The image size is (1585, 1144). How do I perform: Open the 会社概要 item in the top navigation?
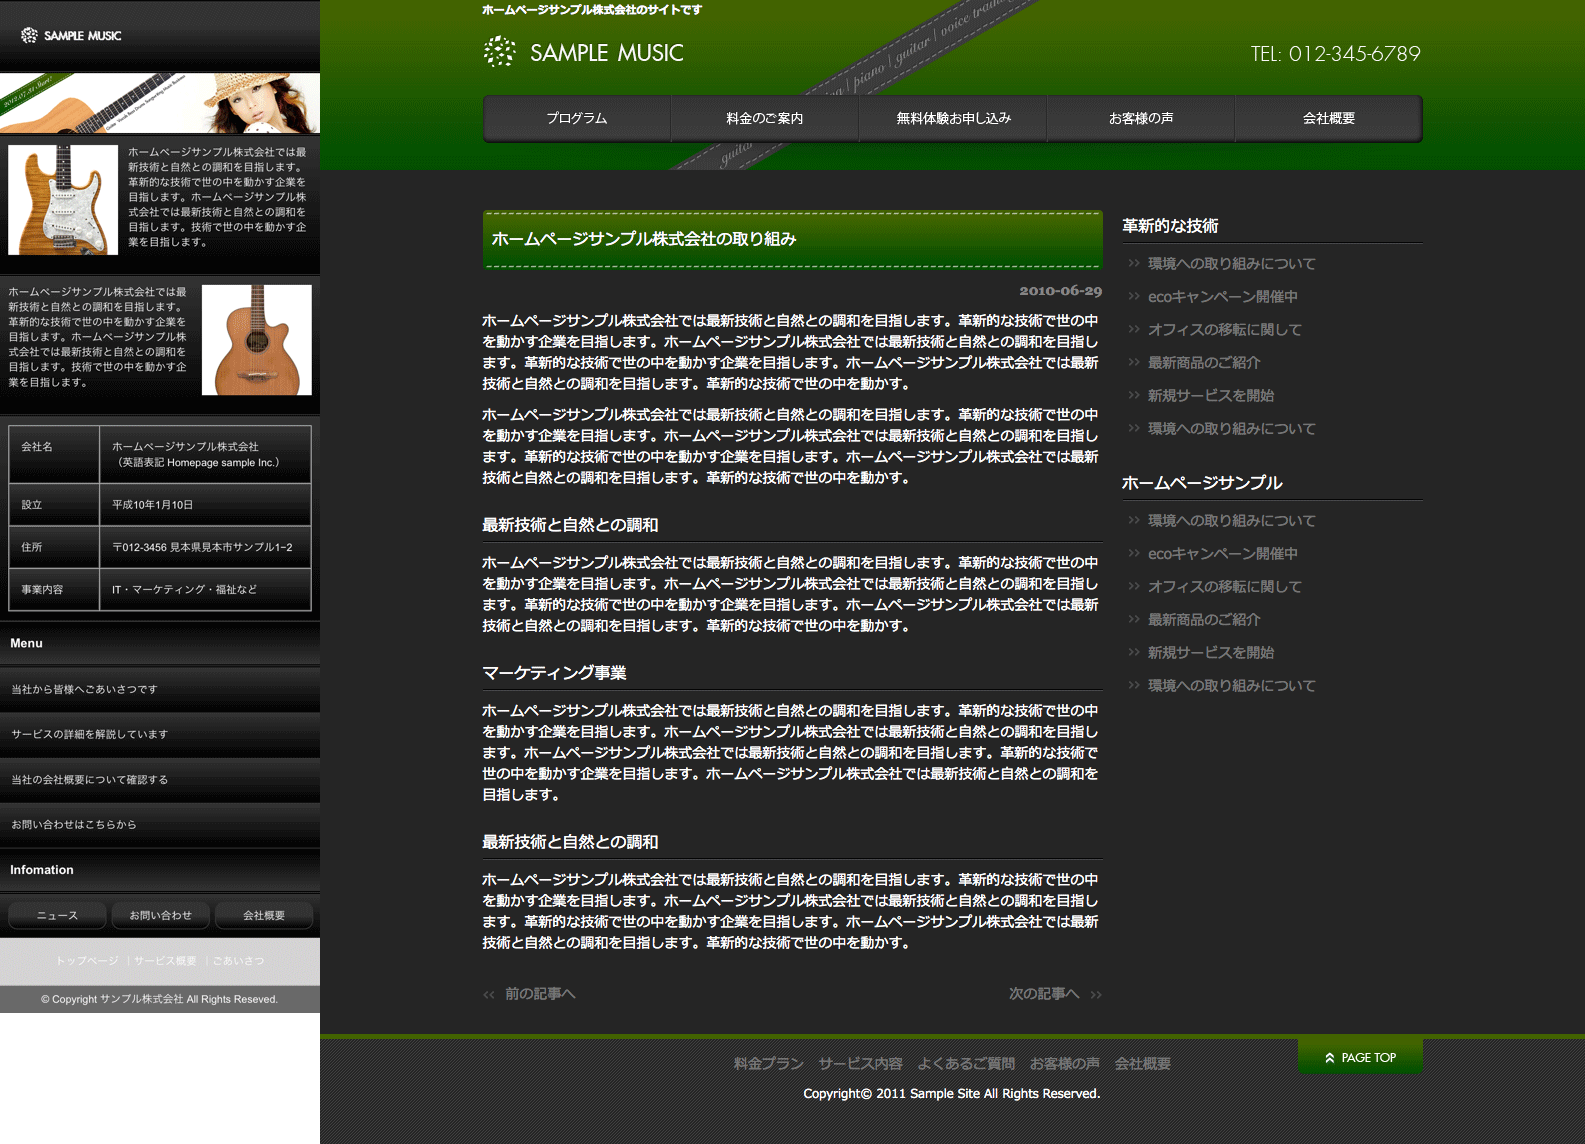(1328, 119)
